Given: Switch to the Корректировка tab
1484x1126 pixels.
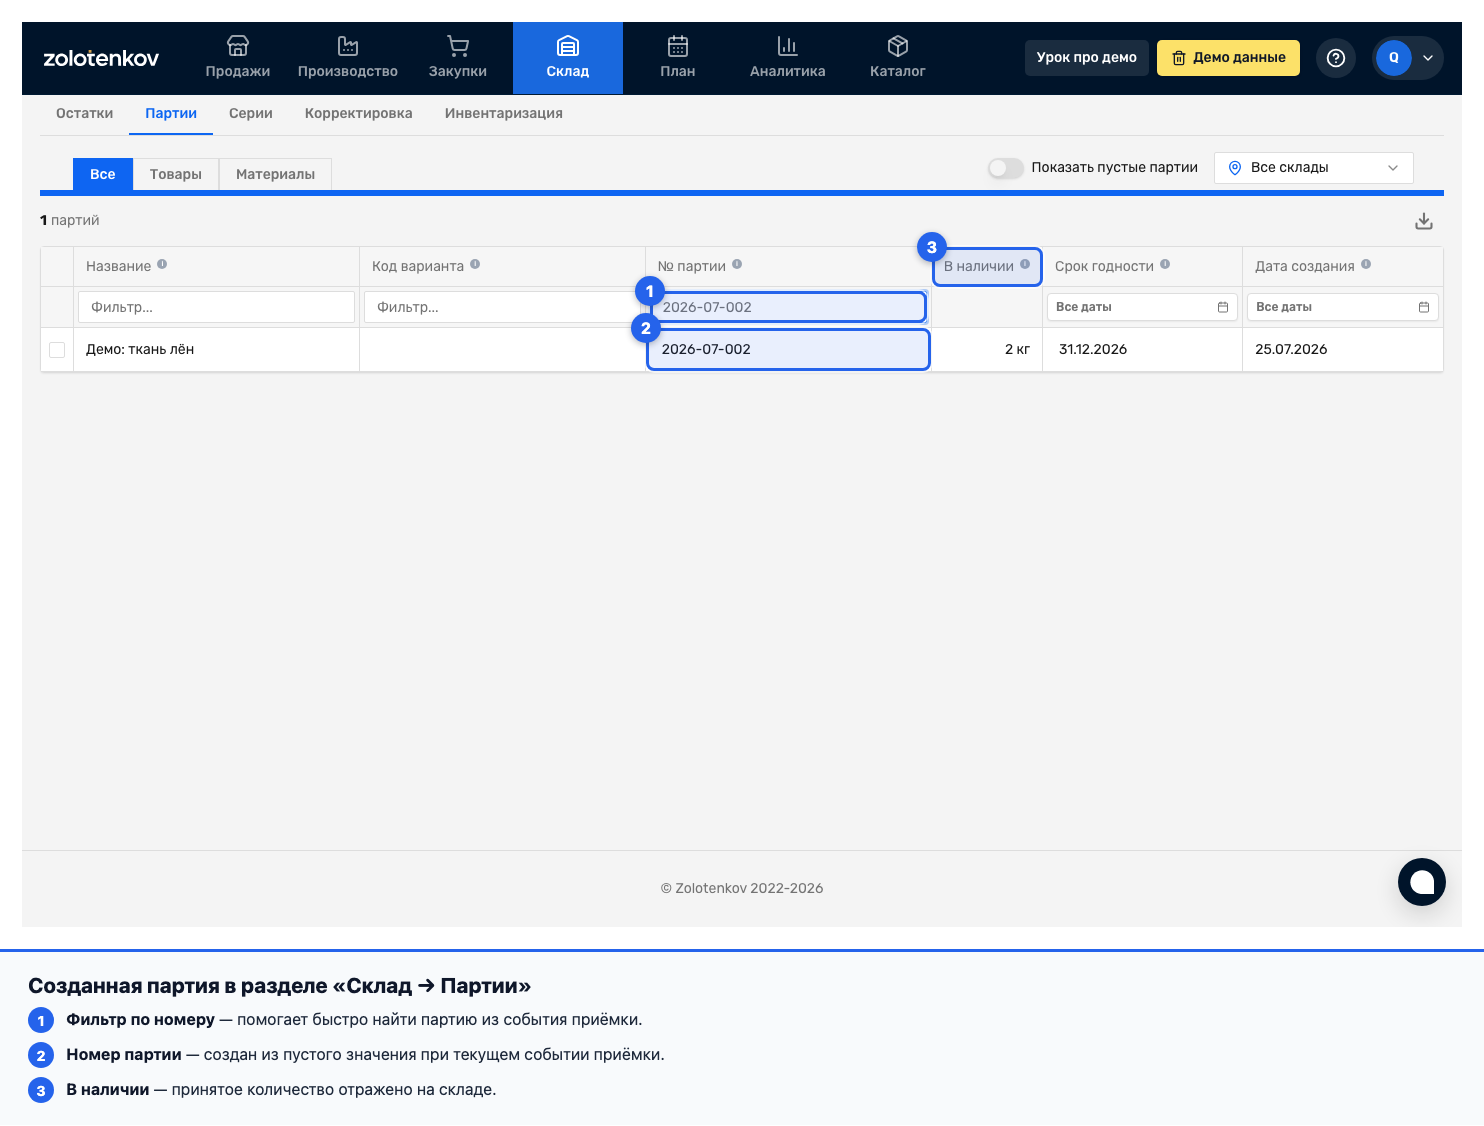Looking at the screenshot, I should (x=359, y=114).
